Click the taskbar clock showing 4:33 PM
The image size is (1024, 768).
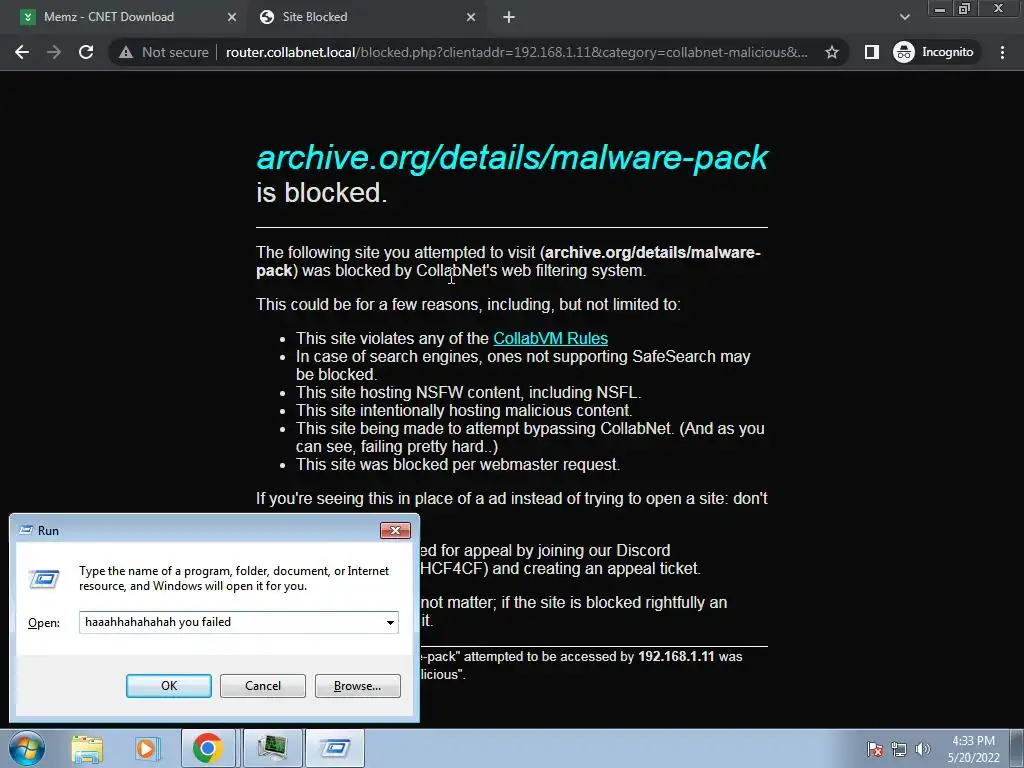coord(973,749)
